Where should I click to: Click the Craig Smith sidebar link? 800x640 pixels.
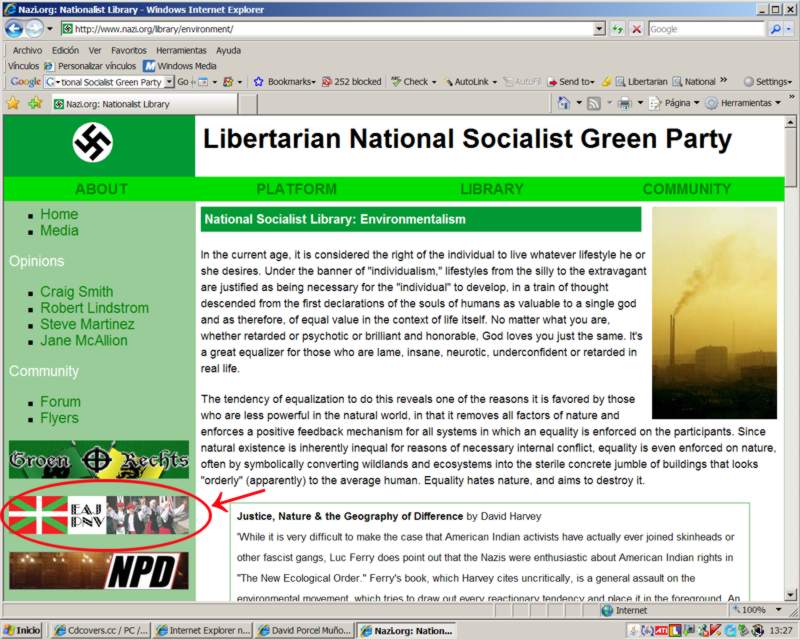point(77,292)
